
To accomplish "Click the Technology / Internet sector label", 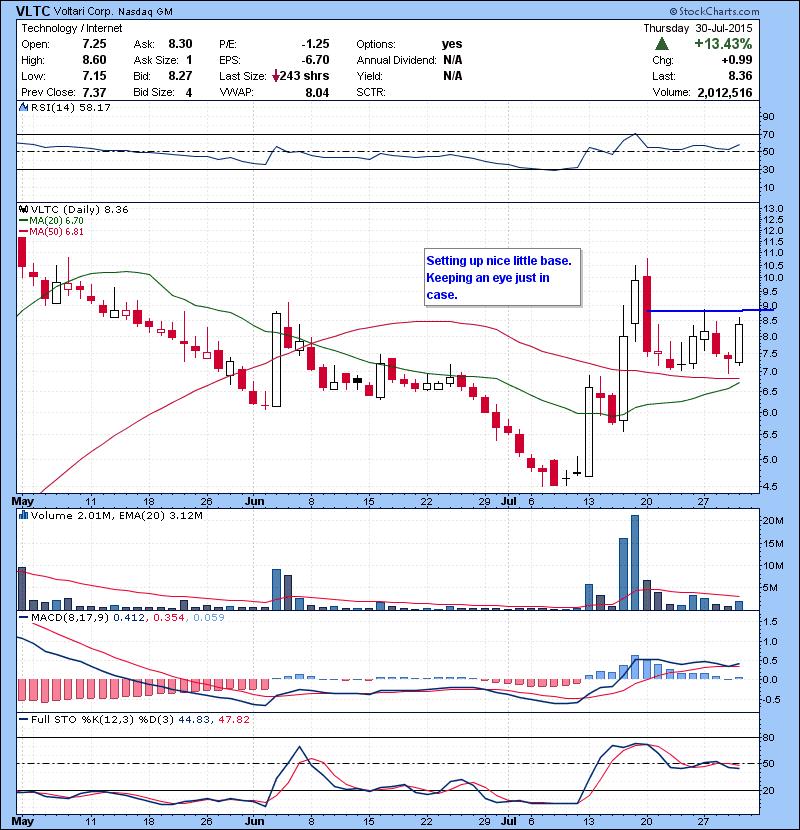I will [x=71, y=28].
